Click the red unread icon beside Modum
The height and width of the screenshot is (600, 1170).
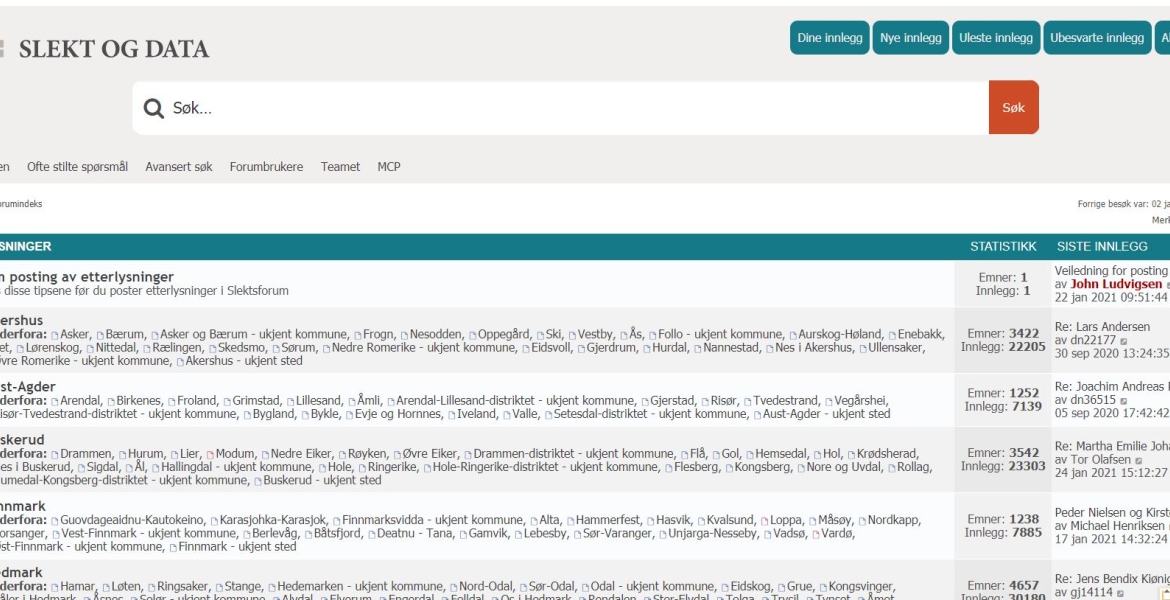pos(210,454)
